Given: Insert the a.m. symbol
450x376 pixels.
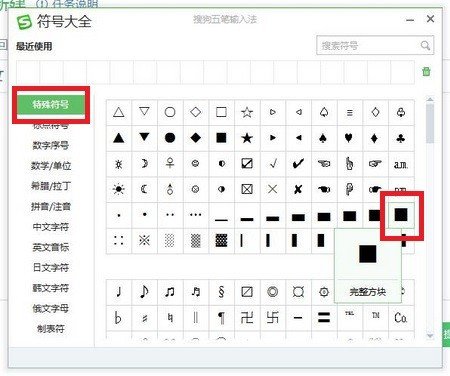Looking at the screenshot, I should pyautogui.click(x=401, y=164).
